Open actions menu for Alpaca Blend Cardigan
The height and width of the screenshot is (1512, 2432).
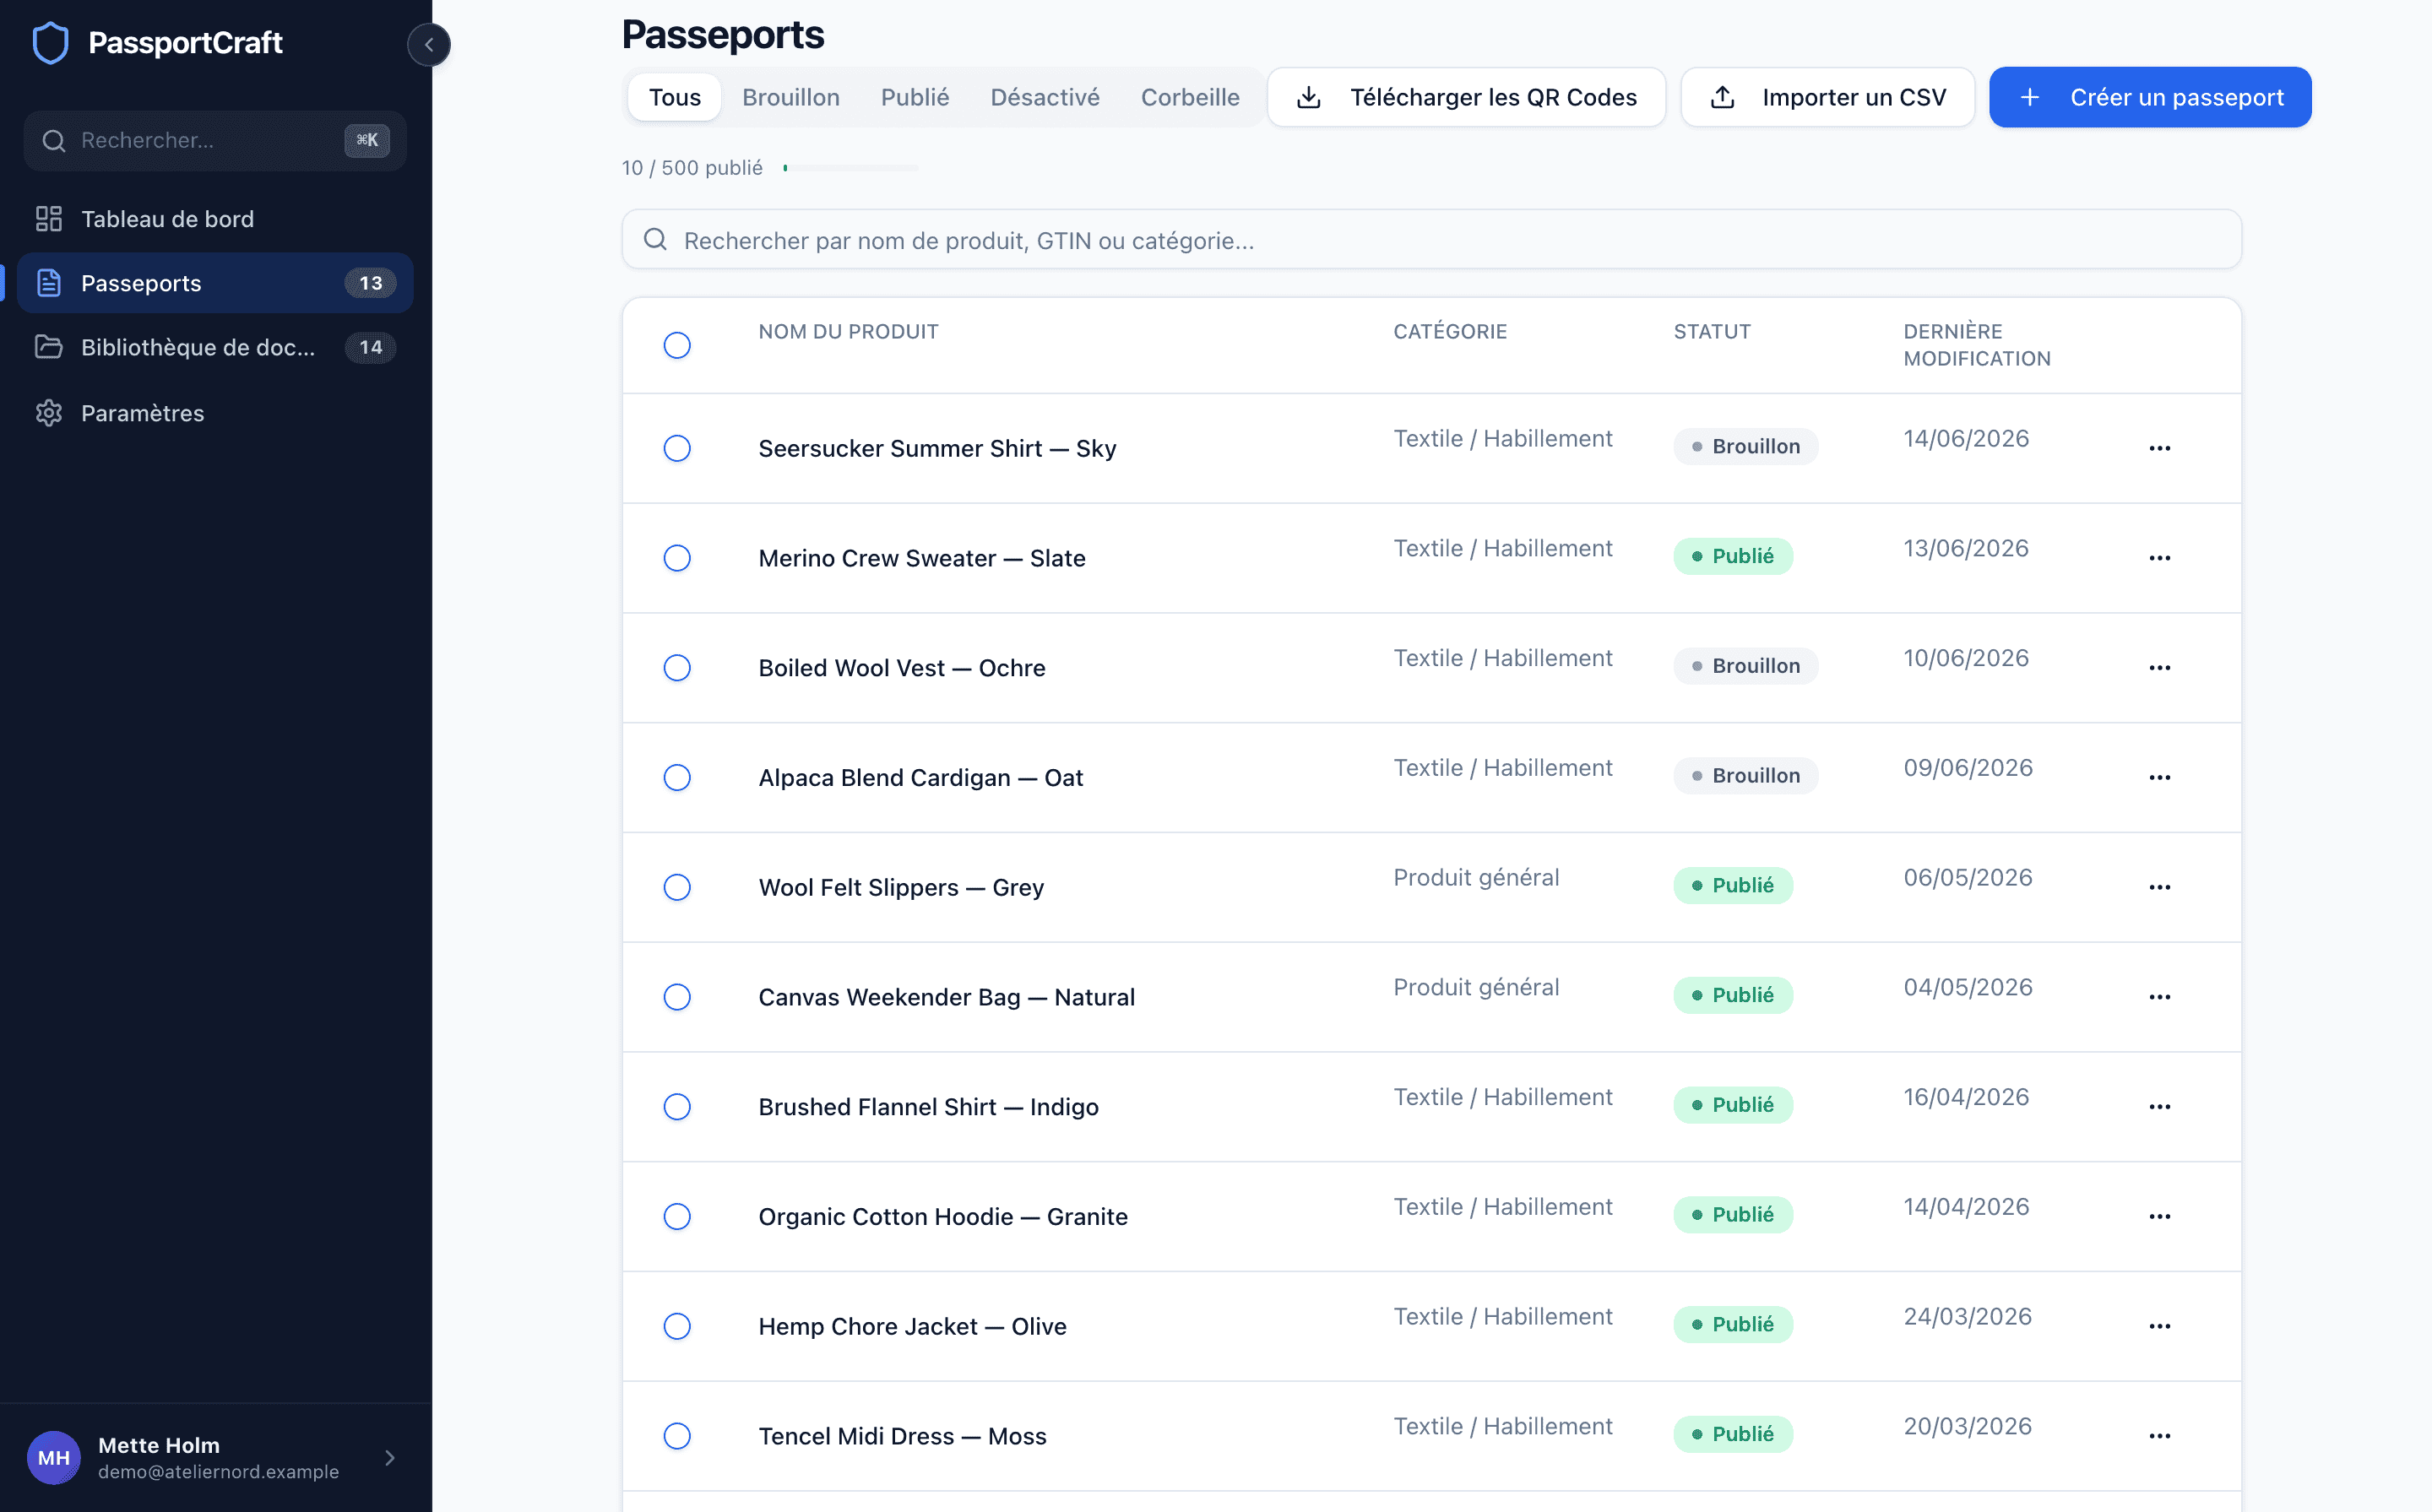coord(2160,777)
